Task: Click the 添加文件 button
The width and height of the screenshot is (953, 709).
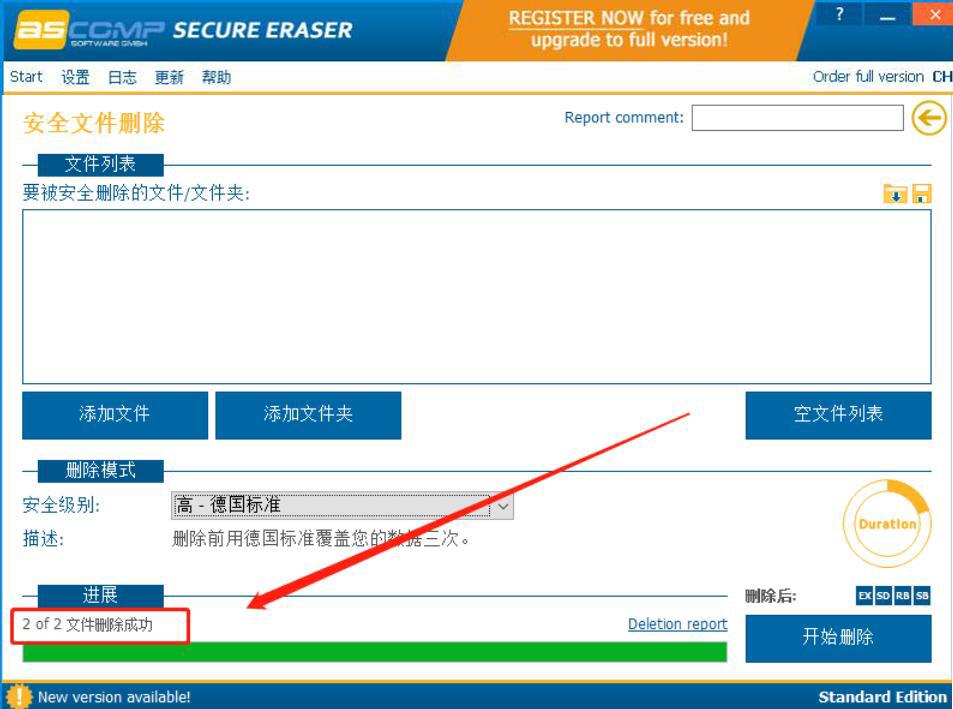Action: [x=115, y=415]
